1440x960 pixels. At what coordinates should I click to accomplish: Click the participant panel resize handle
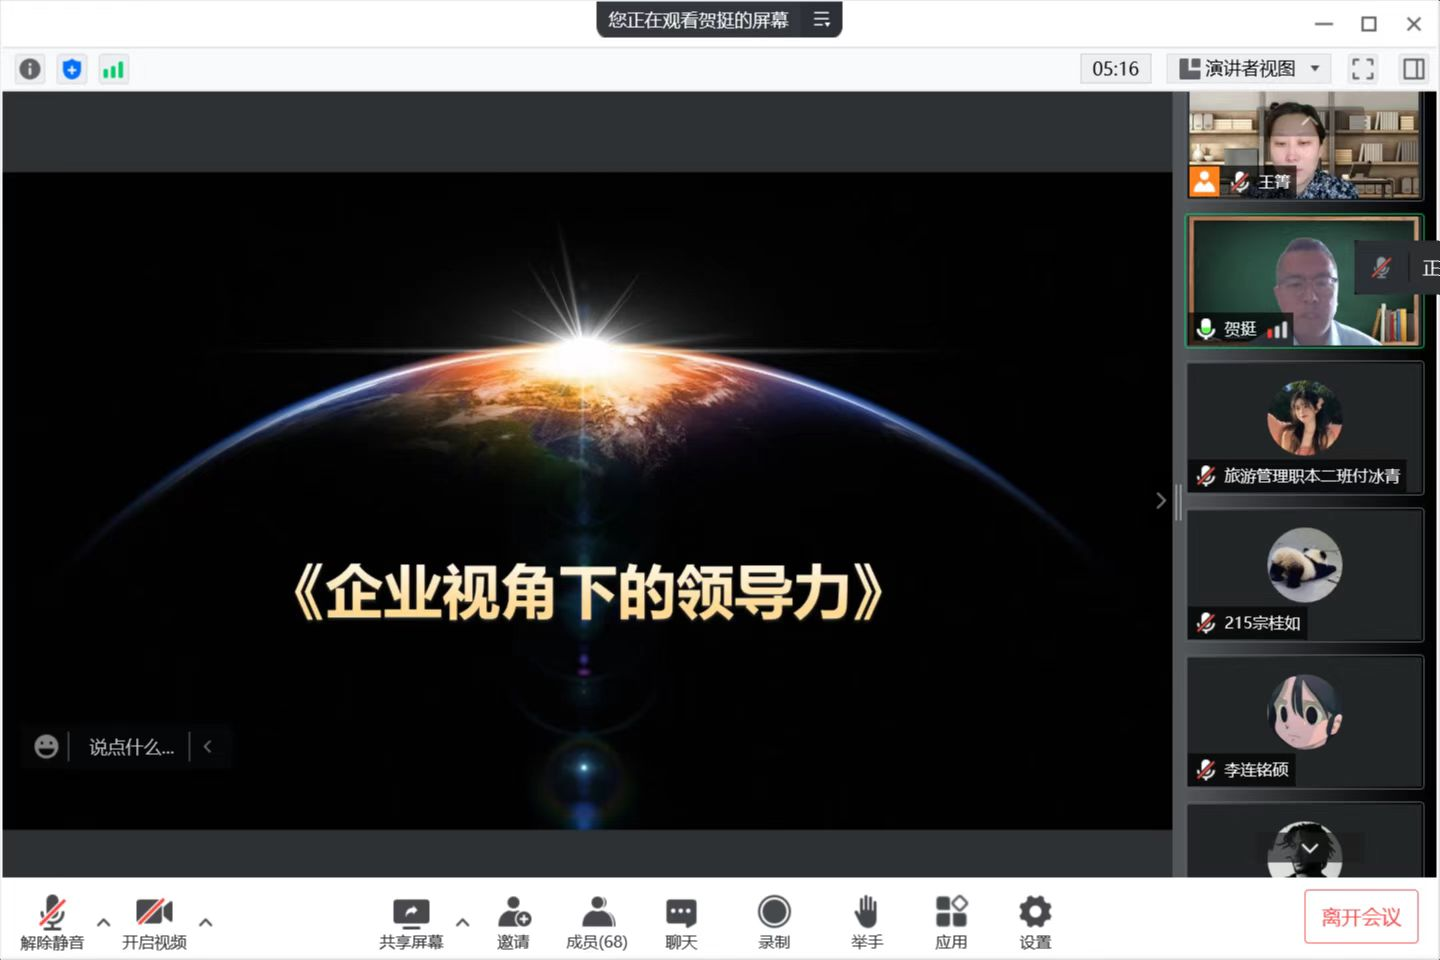[1178, 502]
